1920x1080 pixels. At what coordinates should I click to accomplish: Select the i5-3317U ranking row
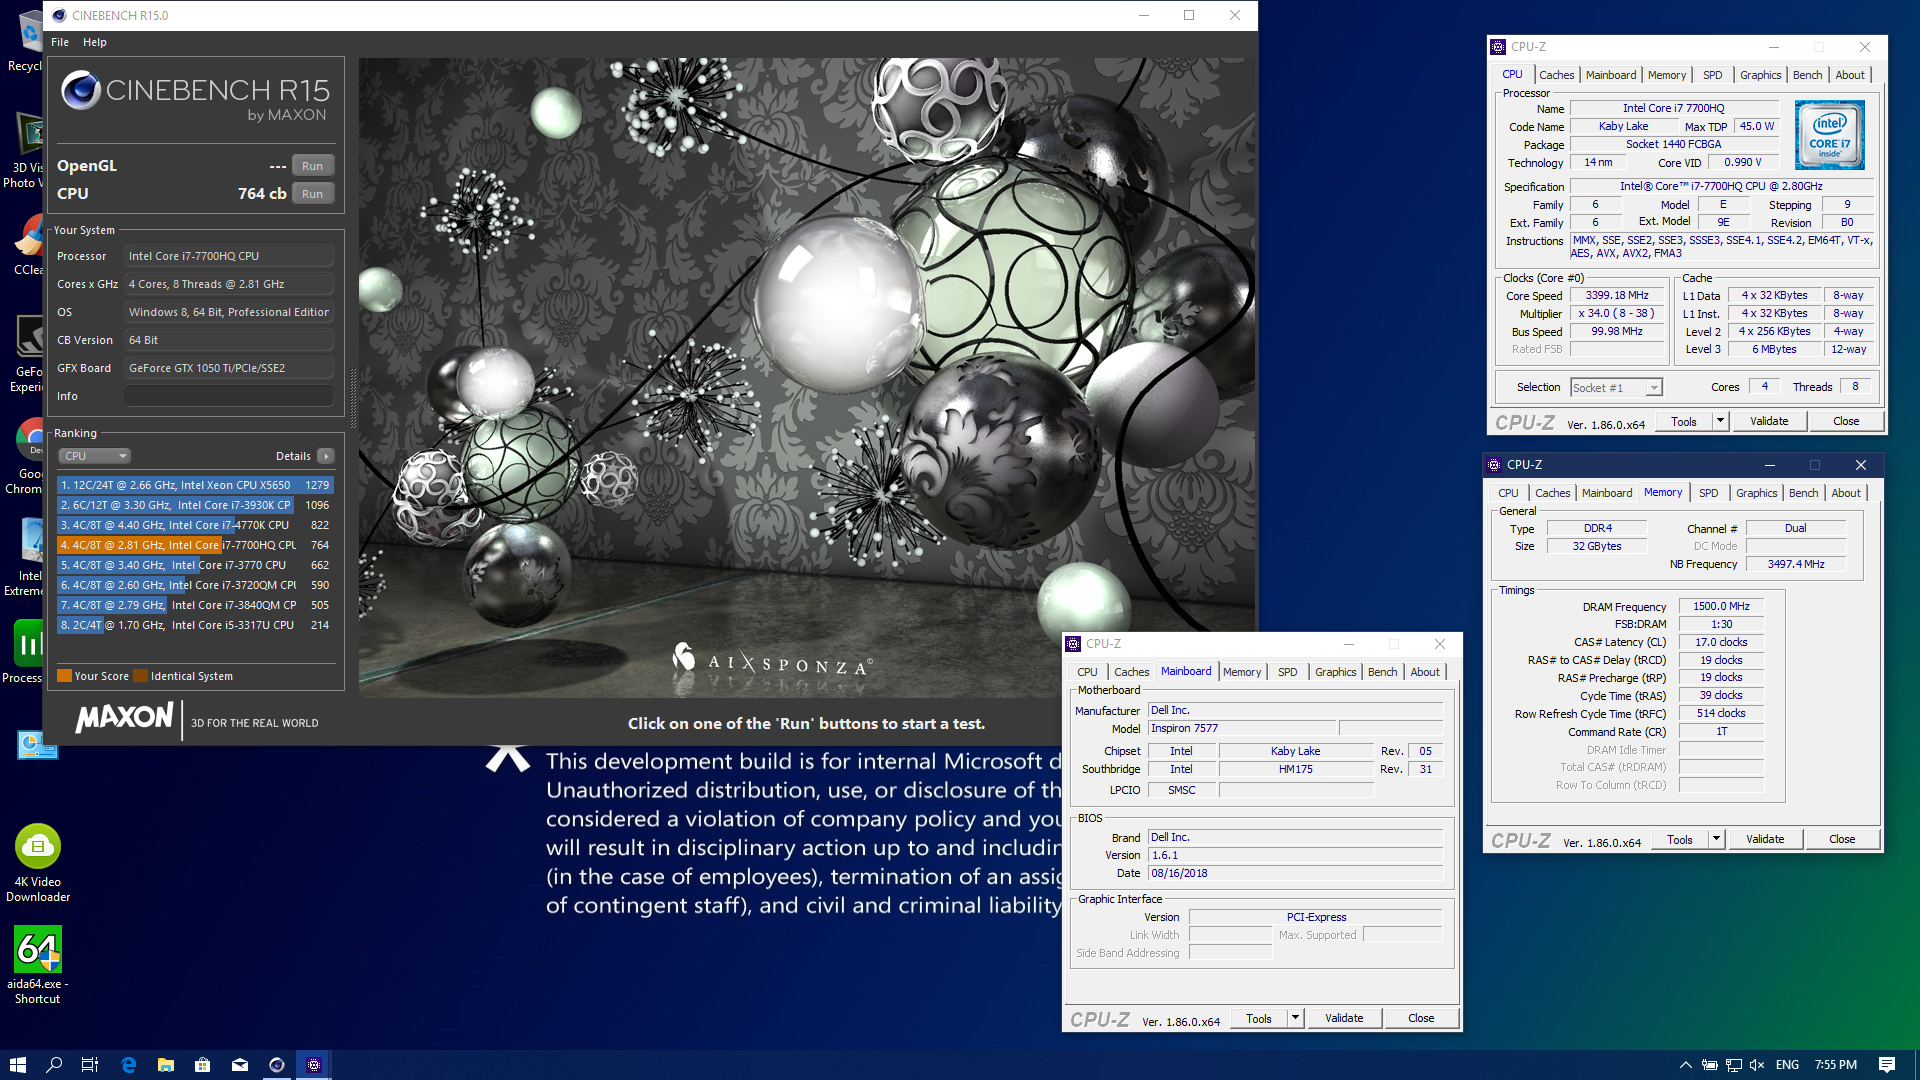[x=195, y=625]
